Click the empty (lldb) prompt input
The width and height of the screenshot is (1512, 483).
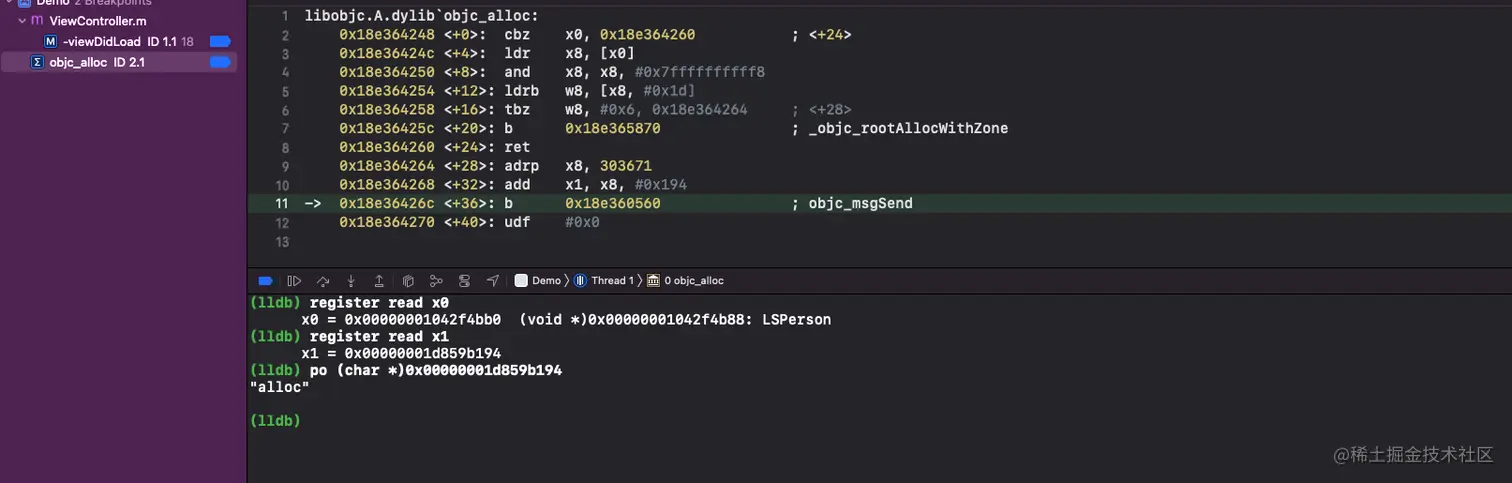pos(276,421)
